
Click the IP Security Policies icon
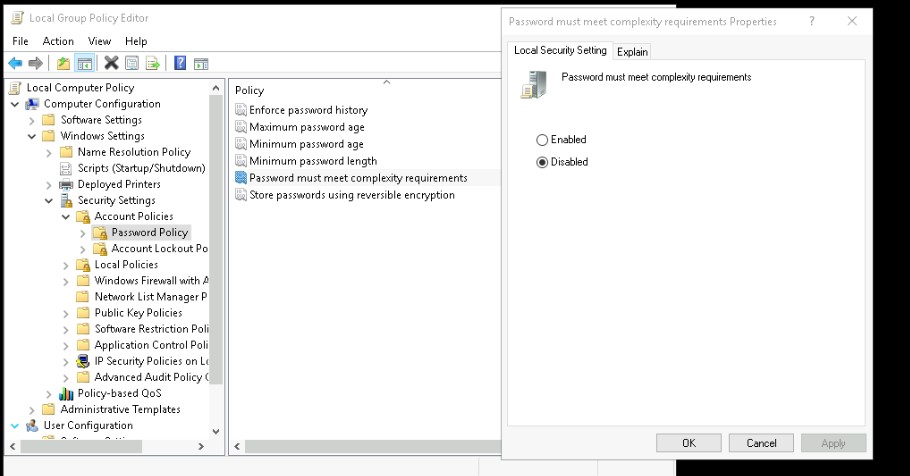click(x=83, y=361)
